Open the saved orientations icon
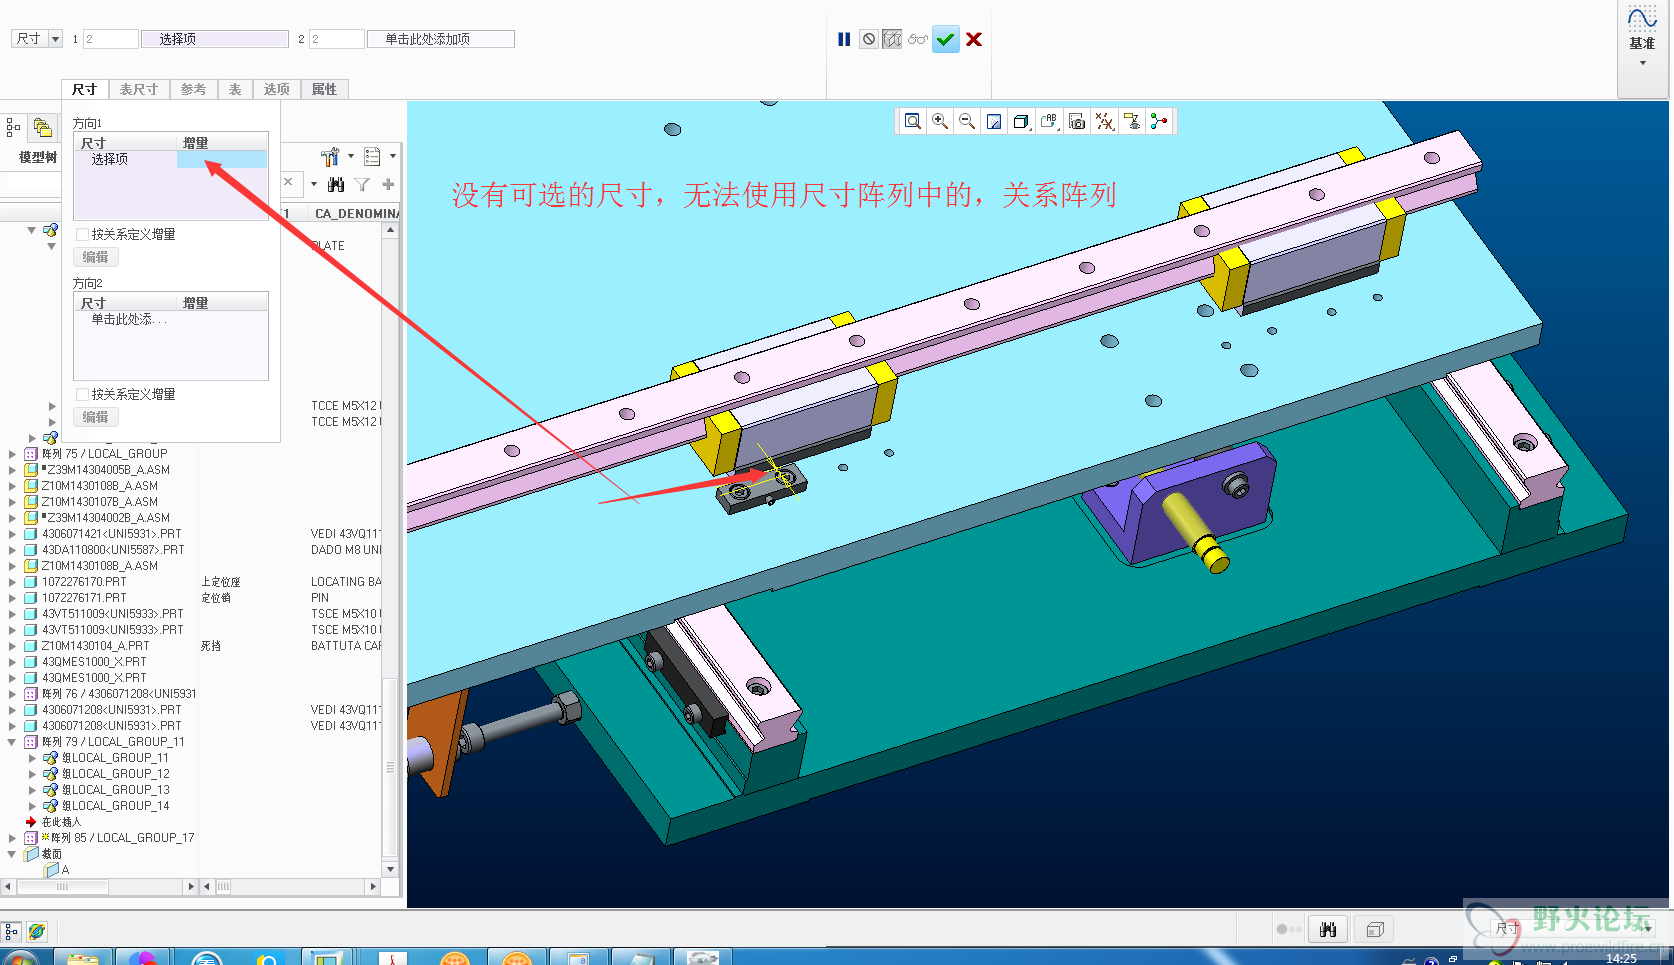Image resolution: width=1674 pixels, height=965 pixels. (1049, 121)
